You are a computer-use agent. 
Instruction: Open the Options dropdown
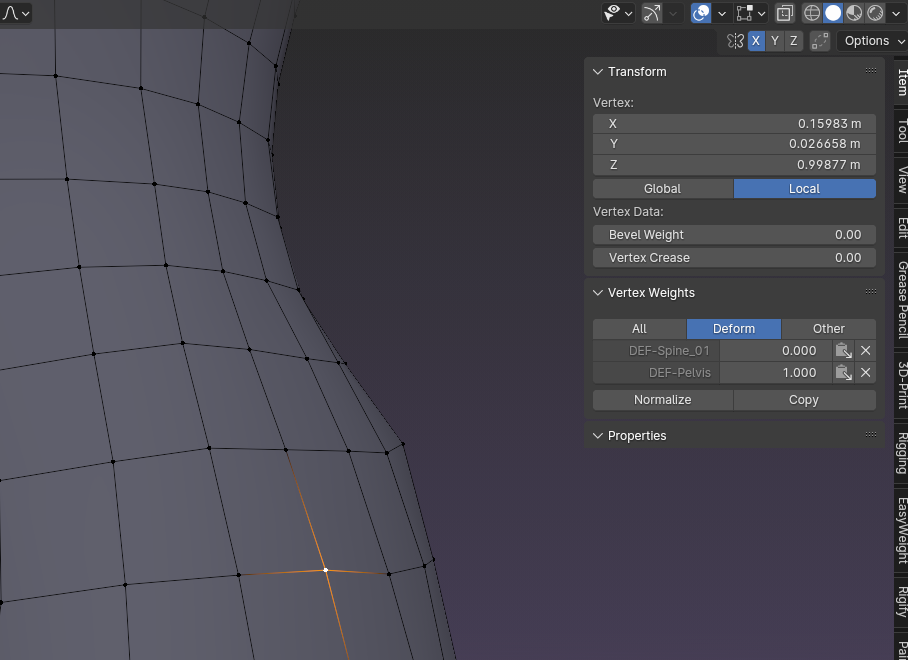(x=869, y=40)
